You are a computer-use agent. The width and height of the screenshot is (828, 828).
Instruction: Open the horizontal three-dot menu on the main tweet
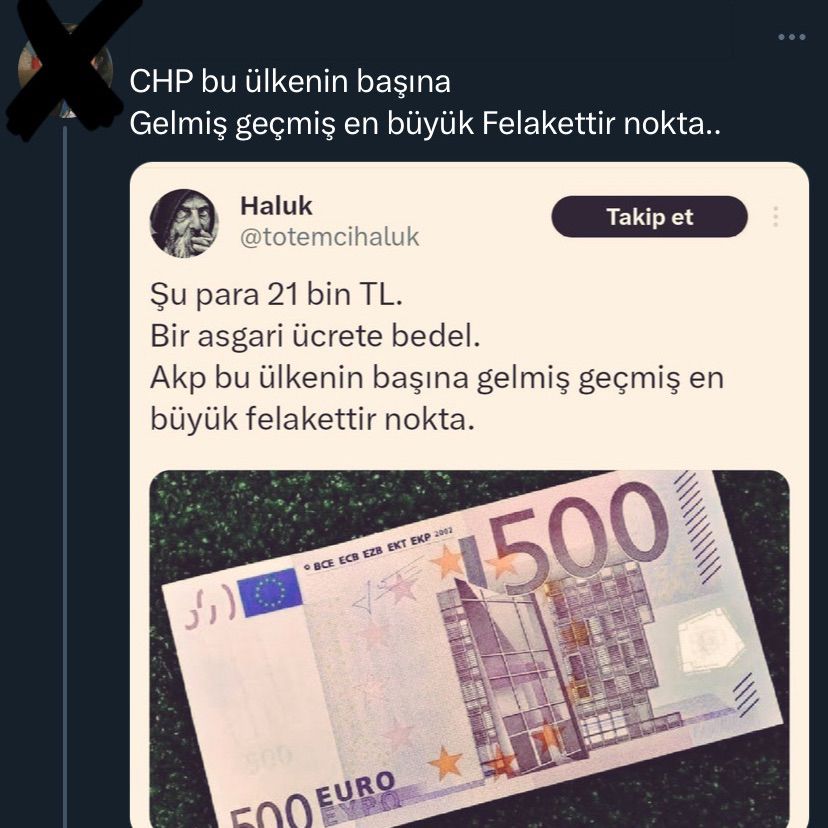[x=792, y=37]
